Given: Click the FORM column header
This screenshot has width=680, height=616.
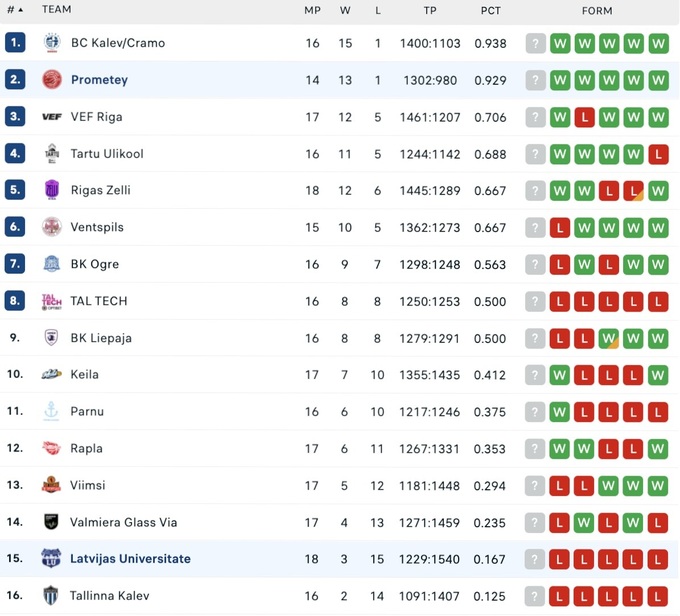Looking at the screenshot, I should click(597, 10).
